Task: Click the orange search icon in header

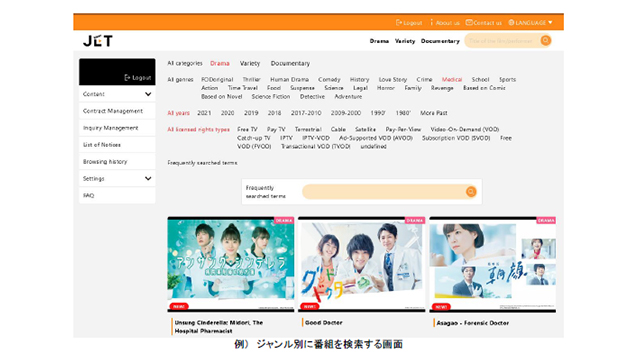Action: pos(545,40)
